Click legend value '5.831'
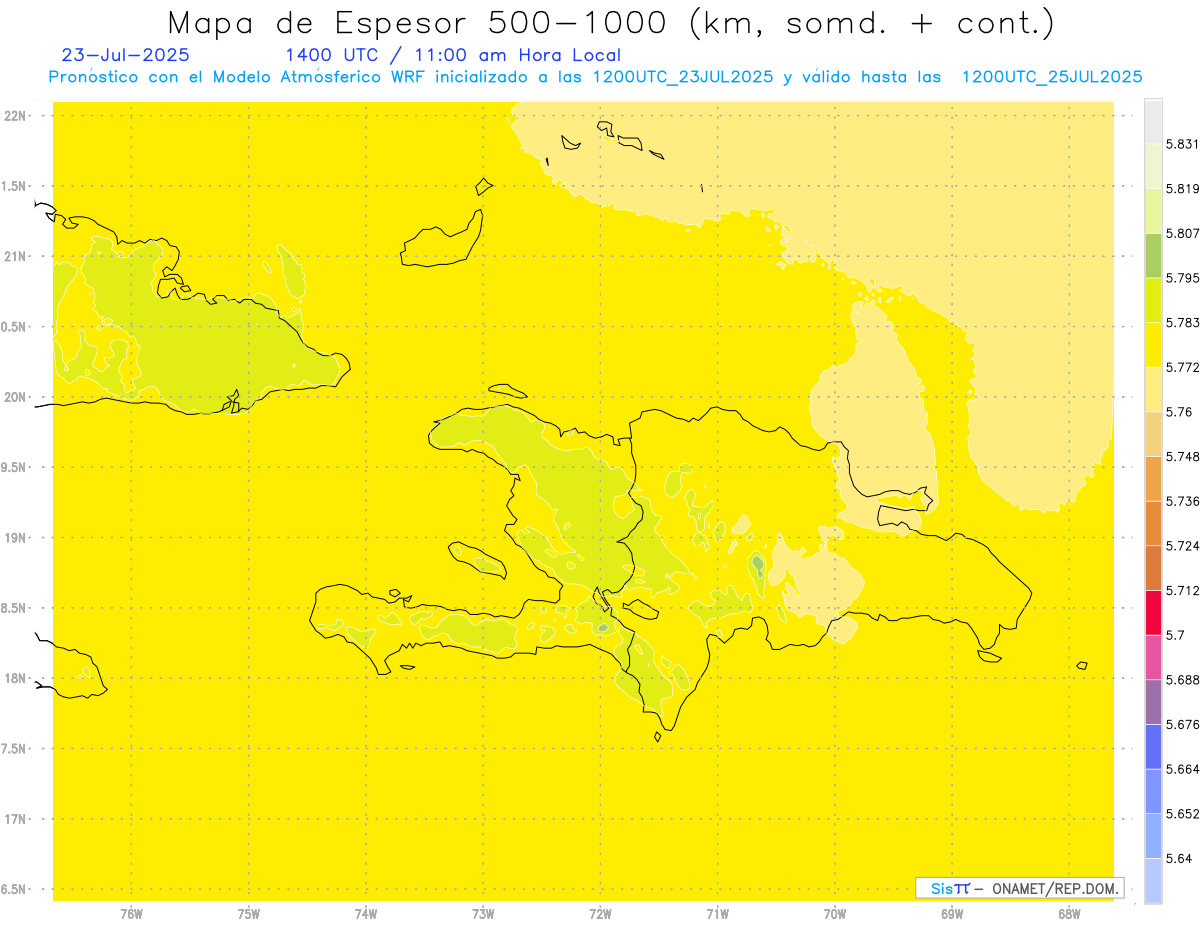The width and height of the screenshot is (1200, 927). [x=1183, y=144]
